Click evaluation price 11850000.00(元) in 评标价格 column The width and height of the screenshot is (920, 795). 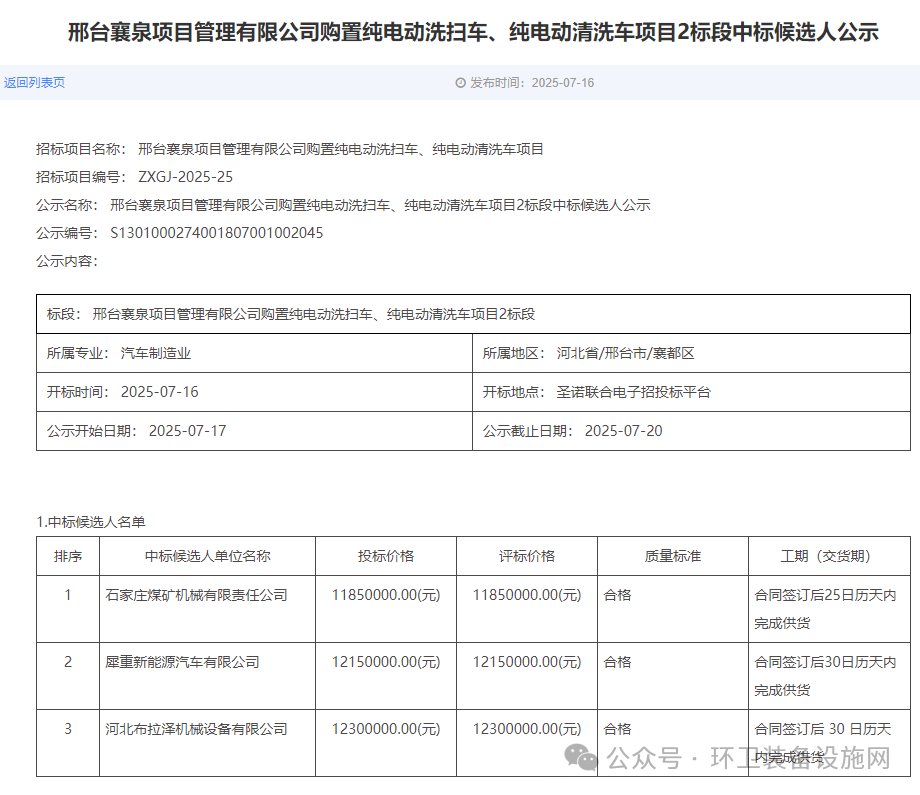pyautogui.click(x=527, y=596)
